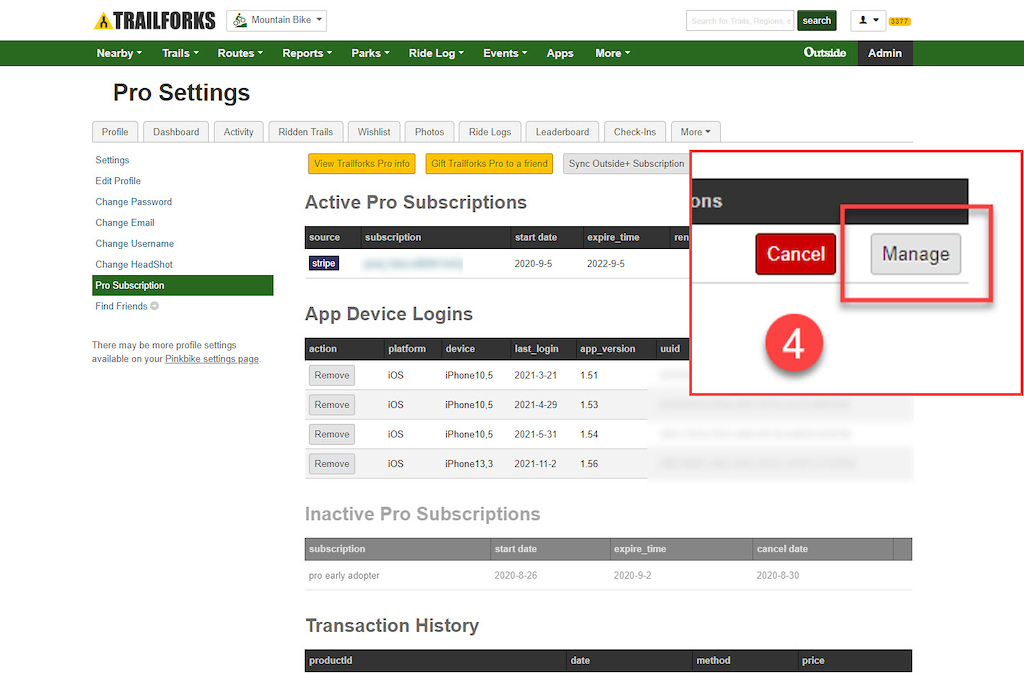This screenshot has width=1024, height=673.
Task: Expand the Reports menu
Action: pos(307,53)
